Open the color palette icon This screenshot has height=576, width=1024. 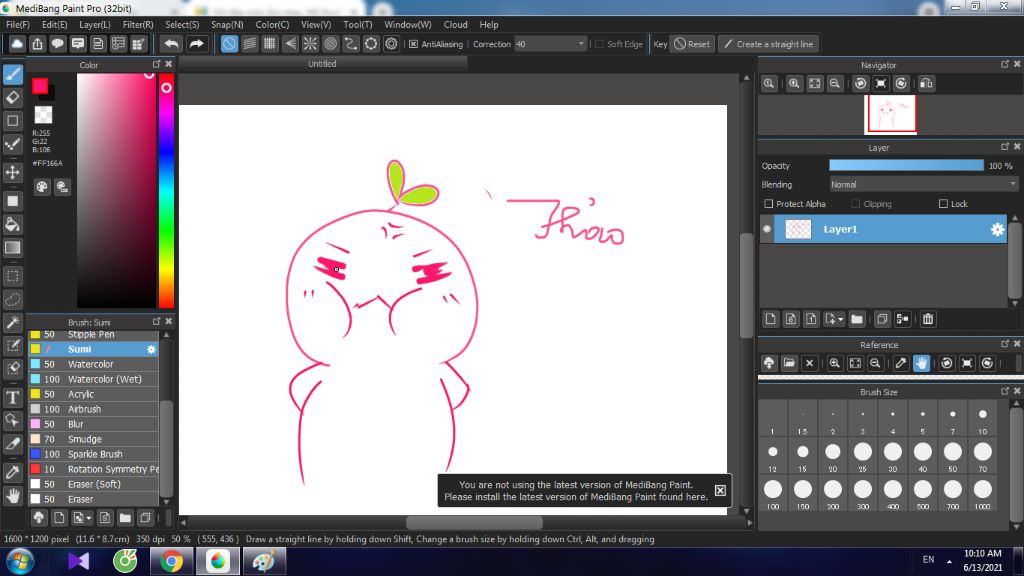42,187
